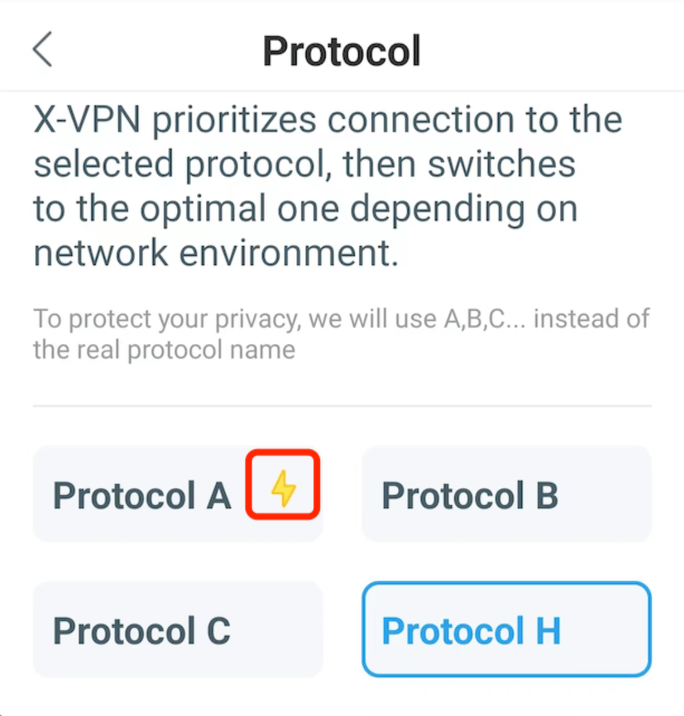This screenshot has height=716, width=684.
Task: Click the 'the real protocol name' text
Action: 164,350
